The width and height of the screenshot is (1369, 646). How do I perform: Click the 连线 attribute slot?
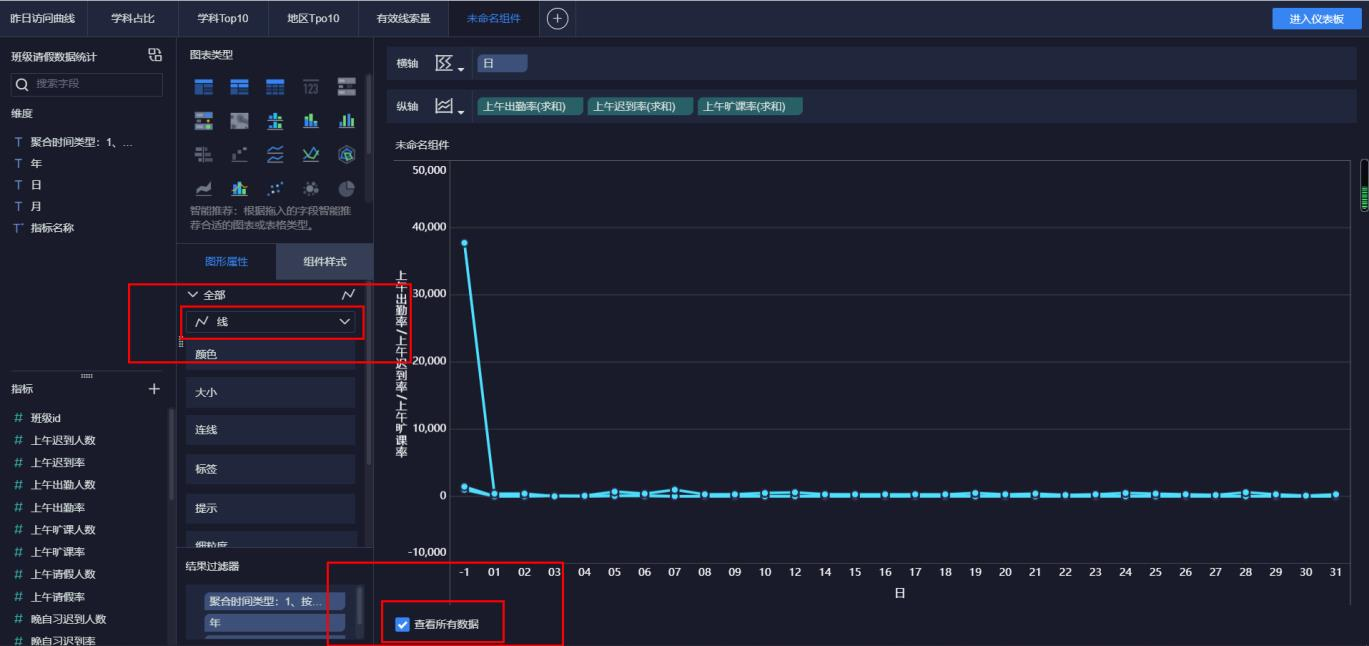coord(271,430)
